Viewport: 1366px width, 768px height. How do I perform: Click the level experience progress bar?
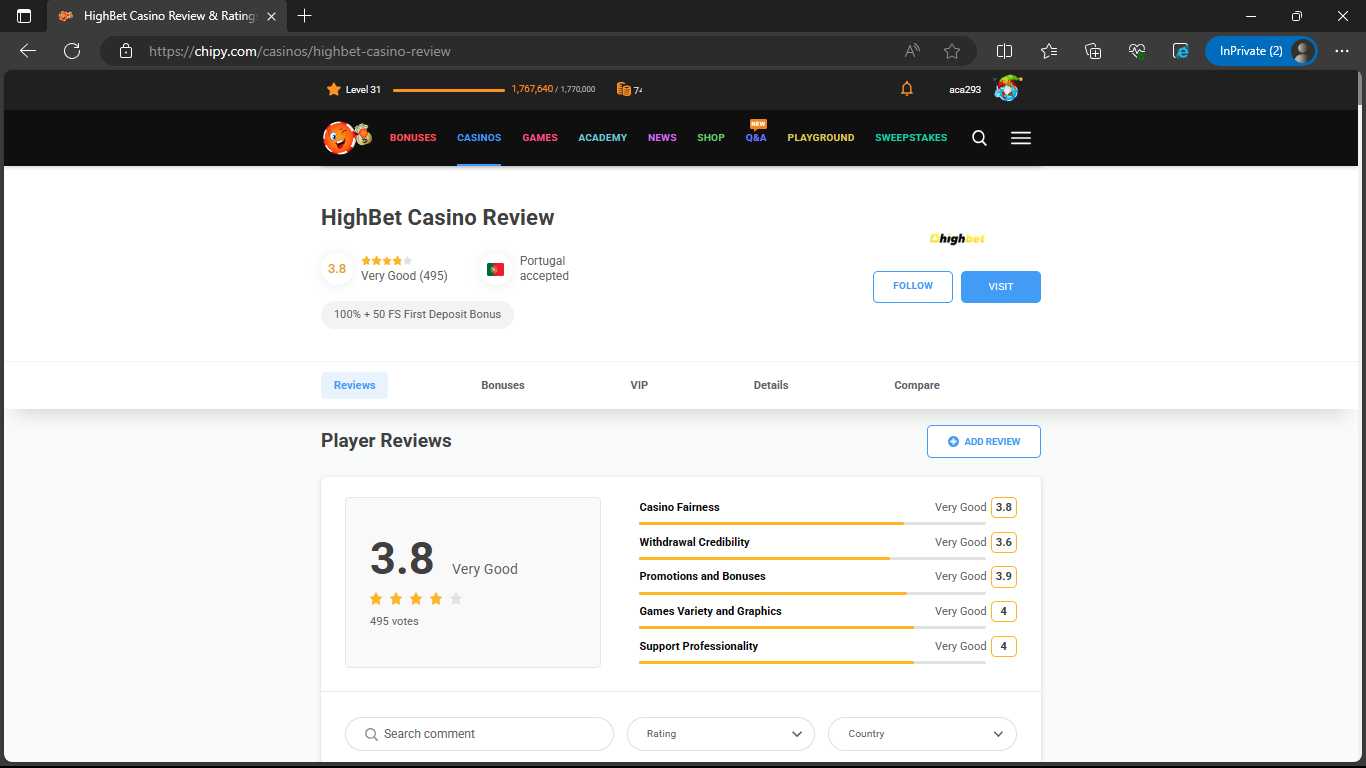pyautogui.click(x=449, y=90)
